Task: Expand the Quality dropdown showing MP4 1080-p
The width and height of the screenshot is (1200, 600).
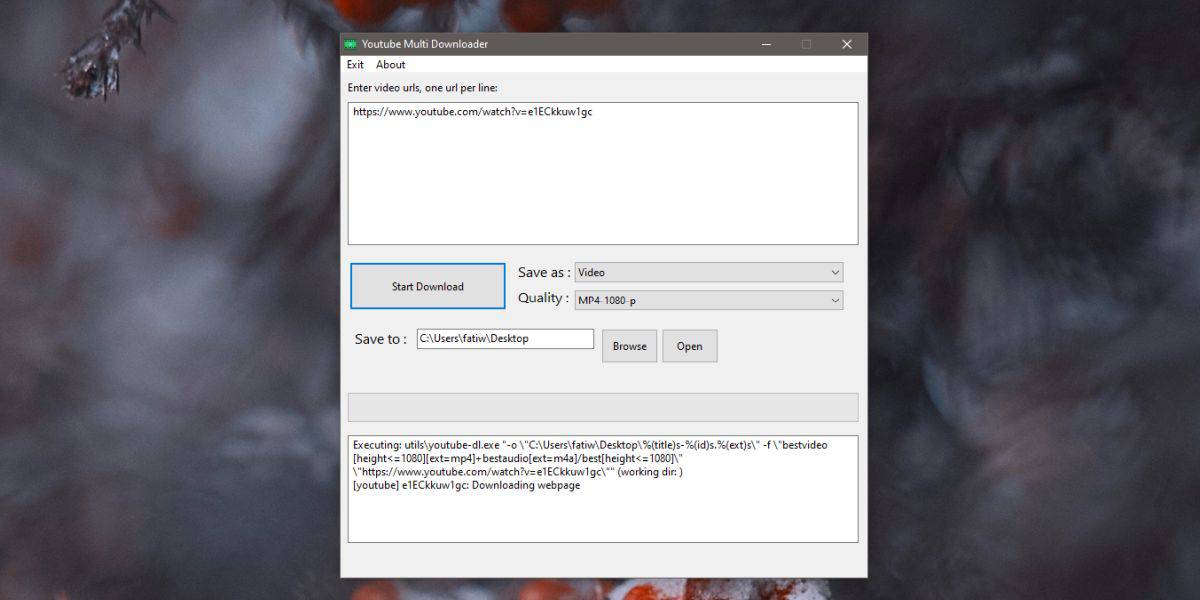Action: pos(709,300)
